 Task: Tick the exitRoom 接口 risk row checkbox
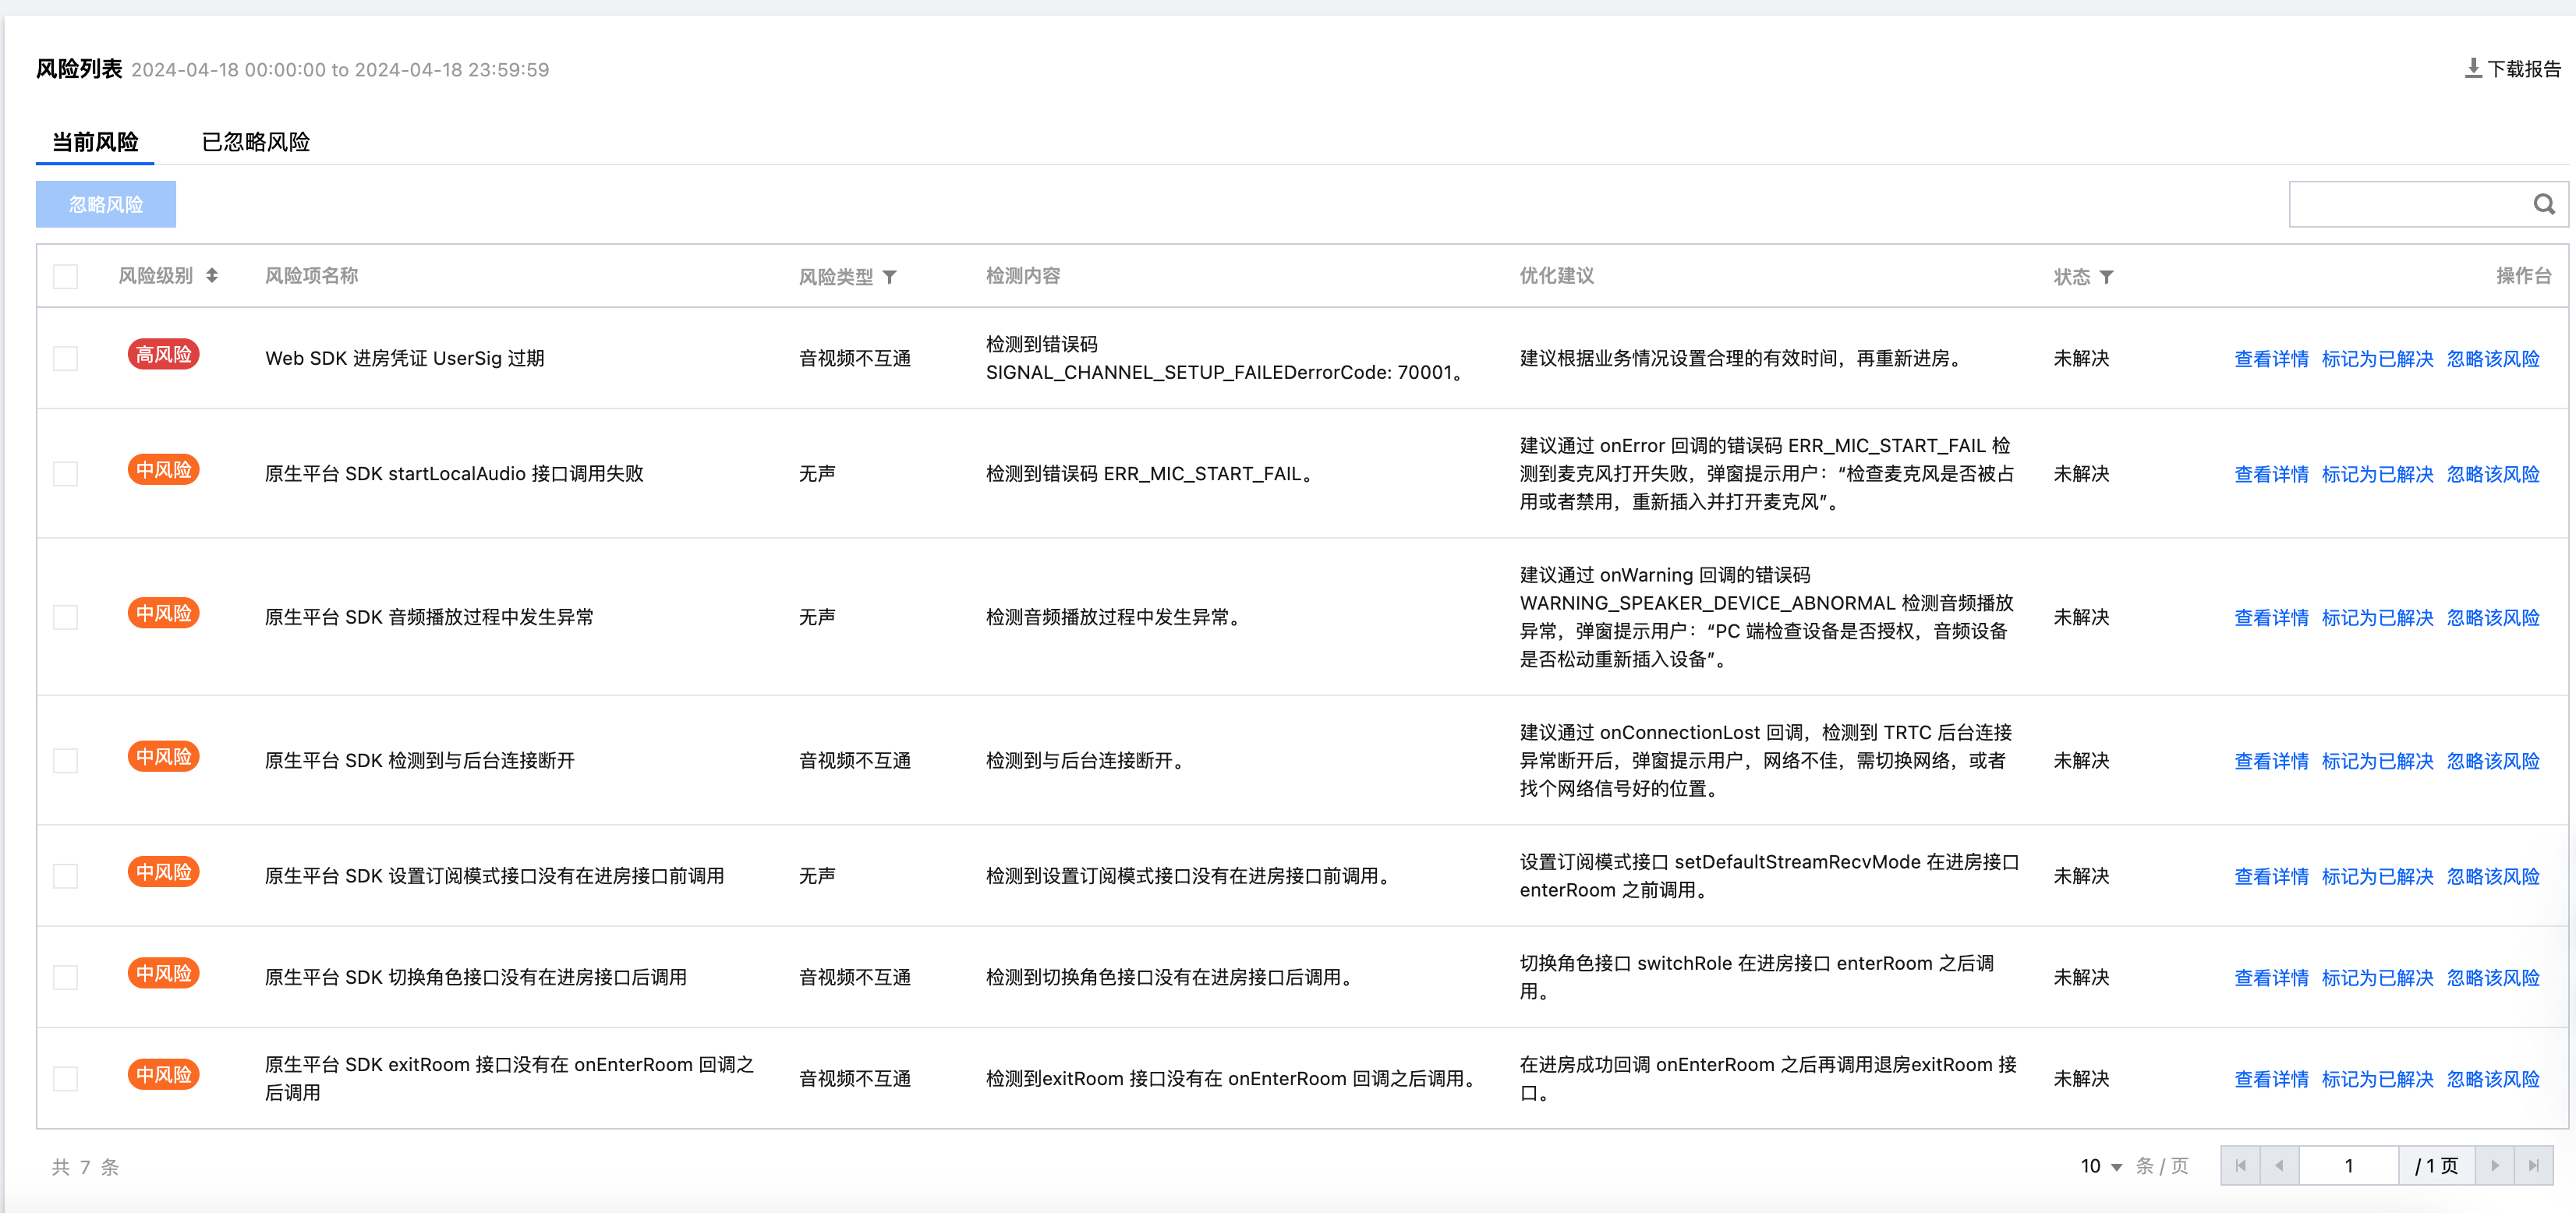coord(66,1078)
